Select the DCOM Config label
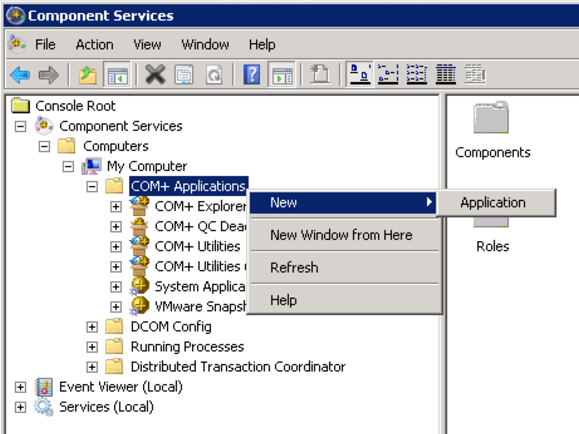 [171, 327]
